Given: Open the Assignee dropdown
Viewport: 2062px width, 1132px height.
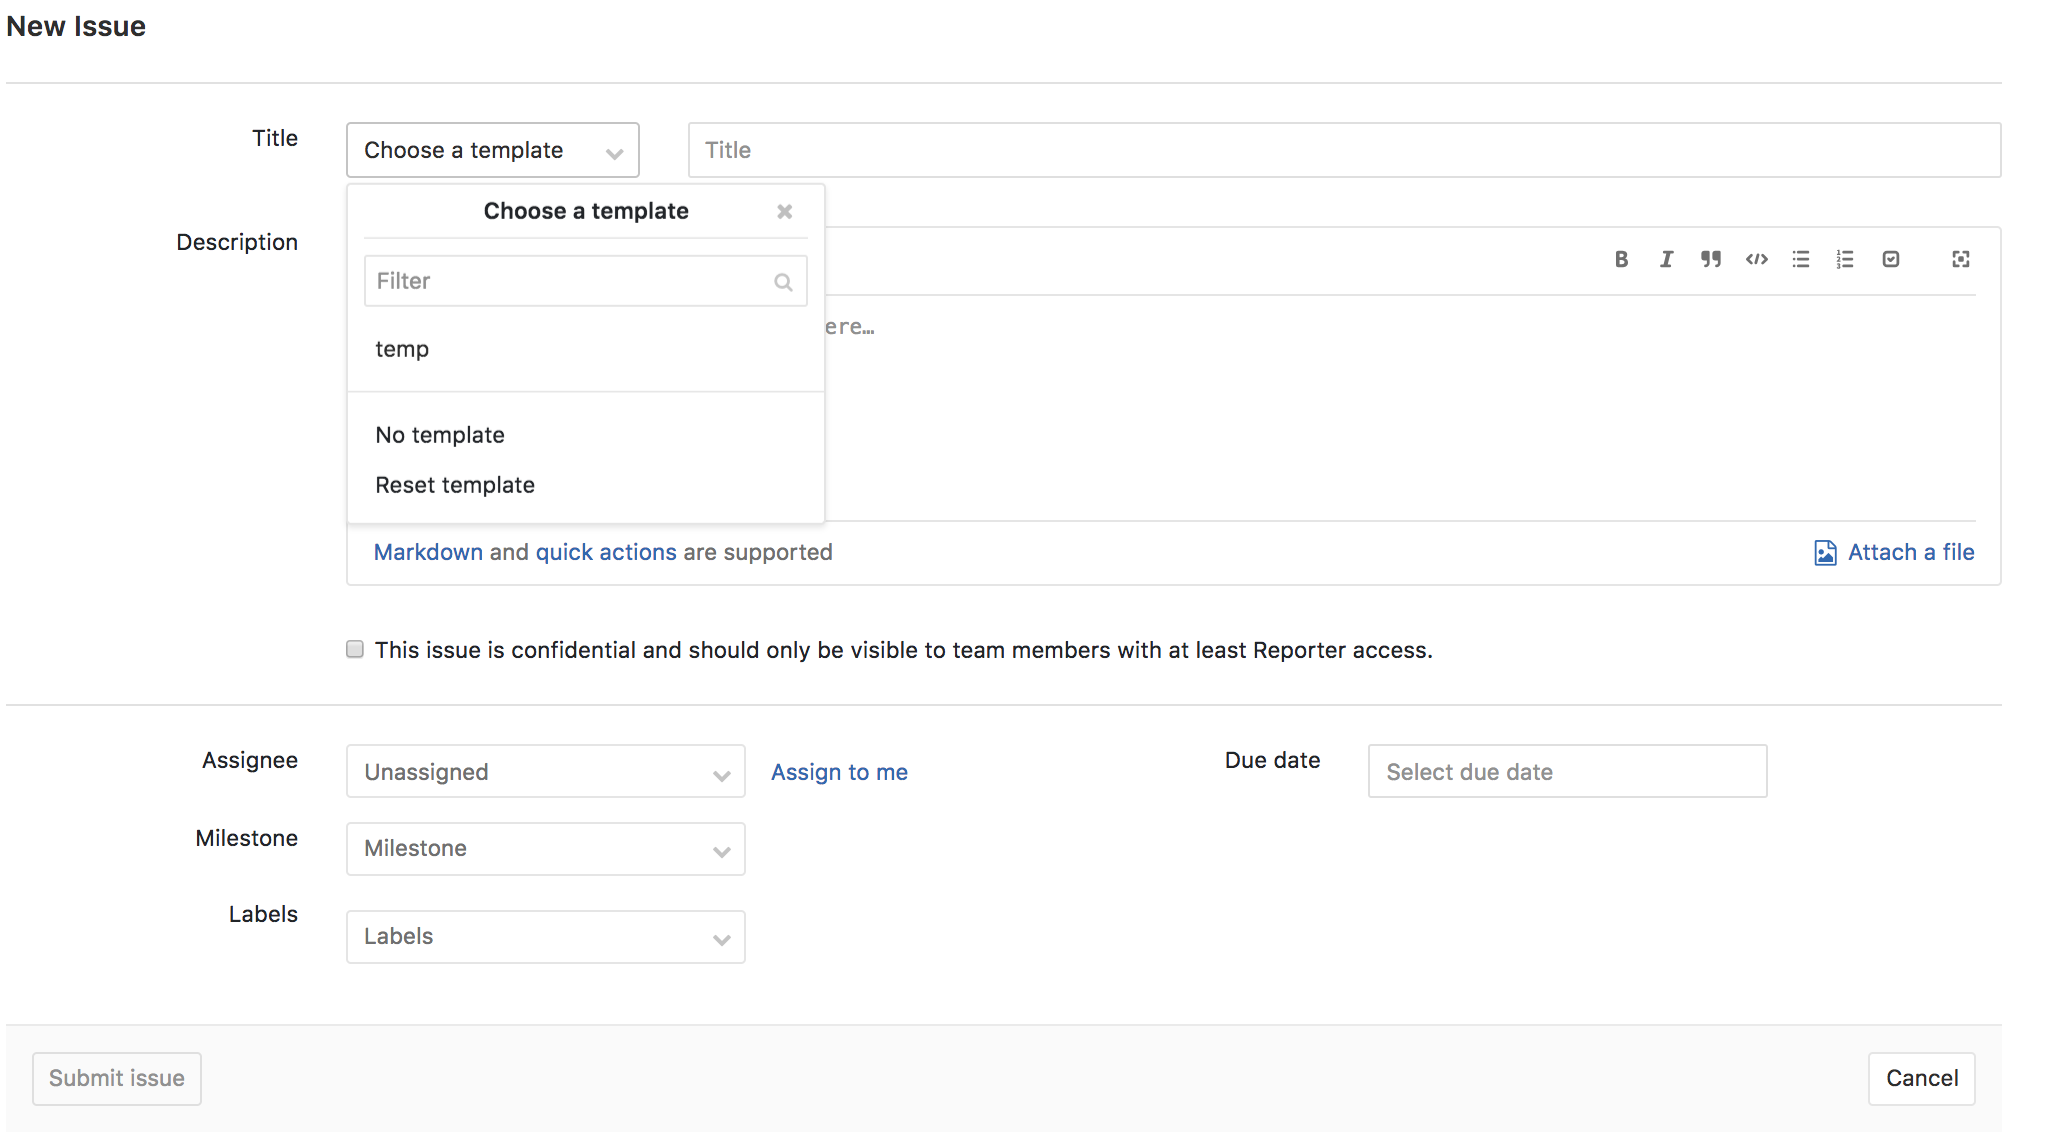Looking at the screenshot, I should 545,771.
